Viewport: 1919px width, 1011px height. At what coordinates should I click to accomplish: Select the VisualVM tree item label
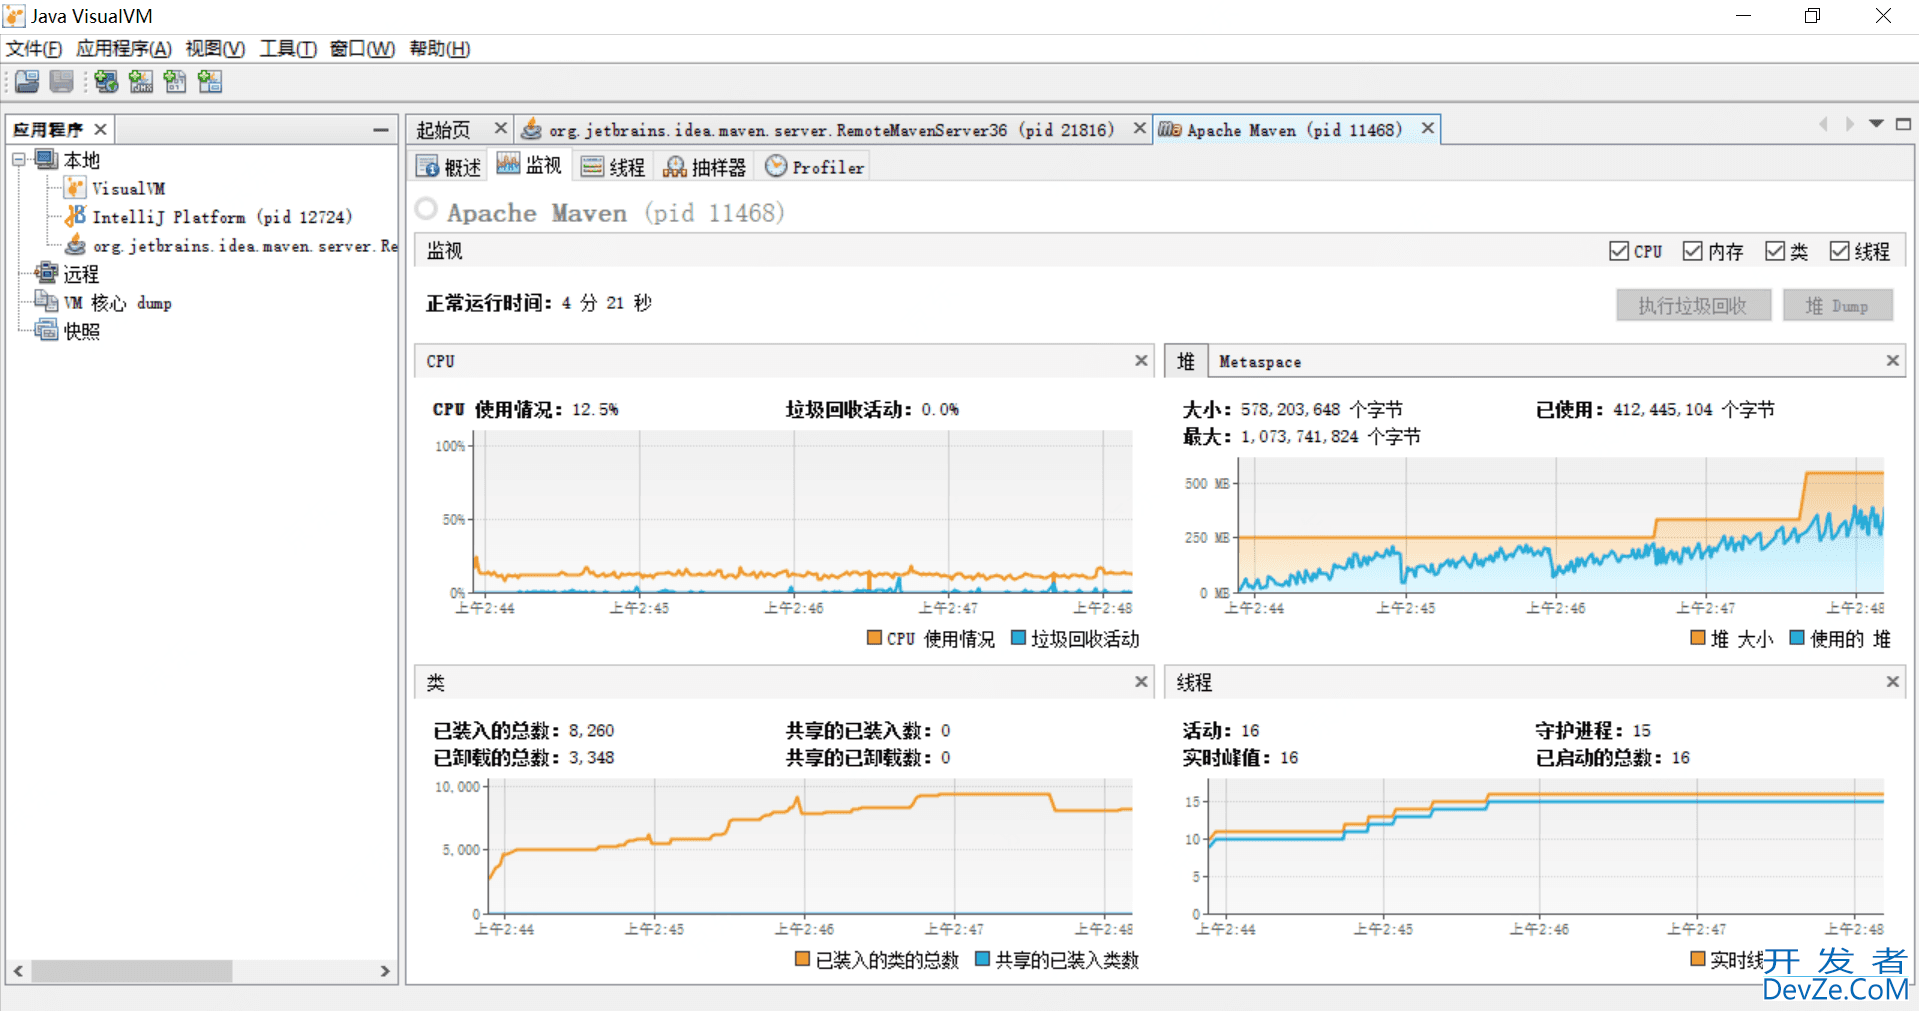click(128, 188)
